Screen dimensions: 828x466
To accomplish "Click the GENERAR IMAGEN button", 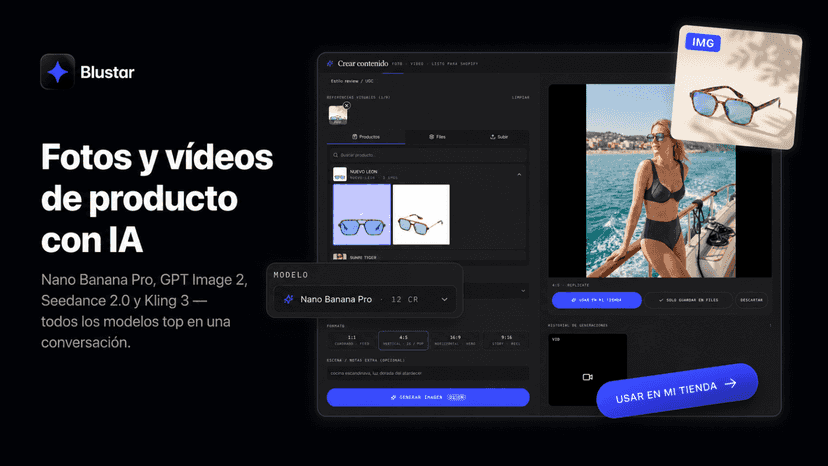I will [x=428, y=397].
